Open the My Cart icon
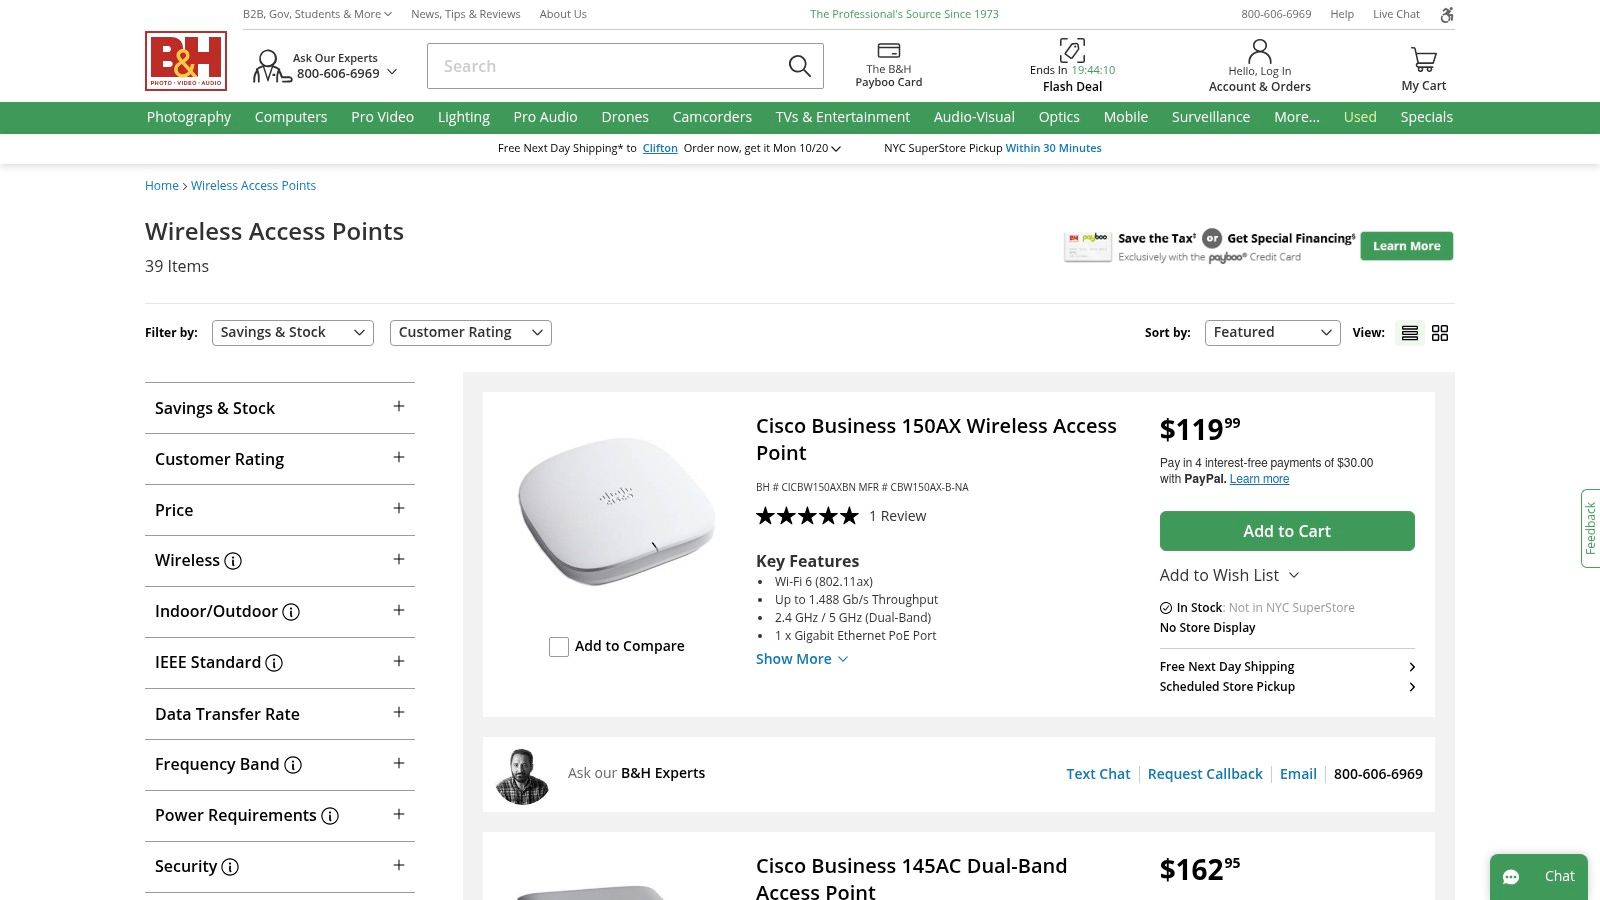 [x=1423, y=60]
